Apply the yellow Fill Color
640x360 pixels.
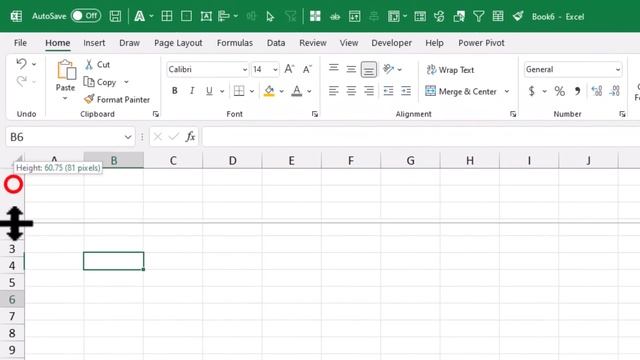click(269, 91)
